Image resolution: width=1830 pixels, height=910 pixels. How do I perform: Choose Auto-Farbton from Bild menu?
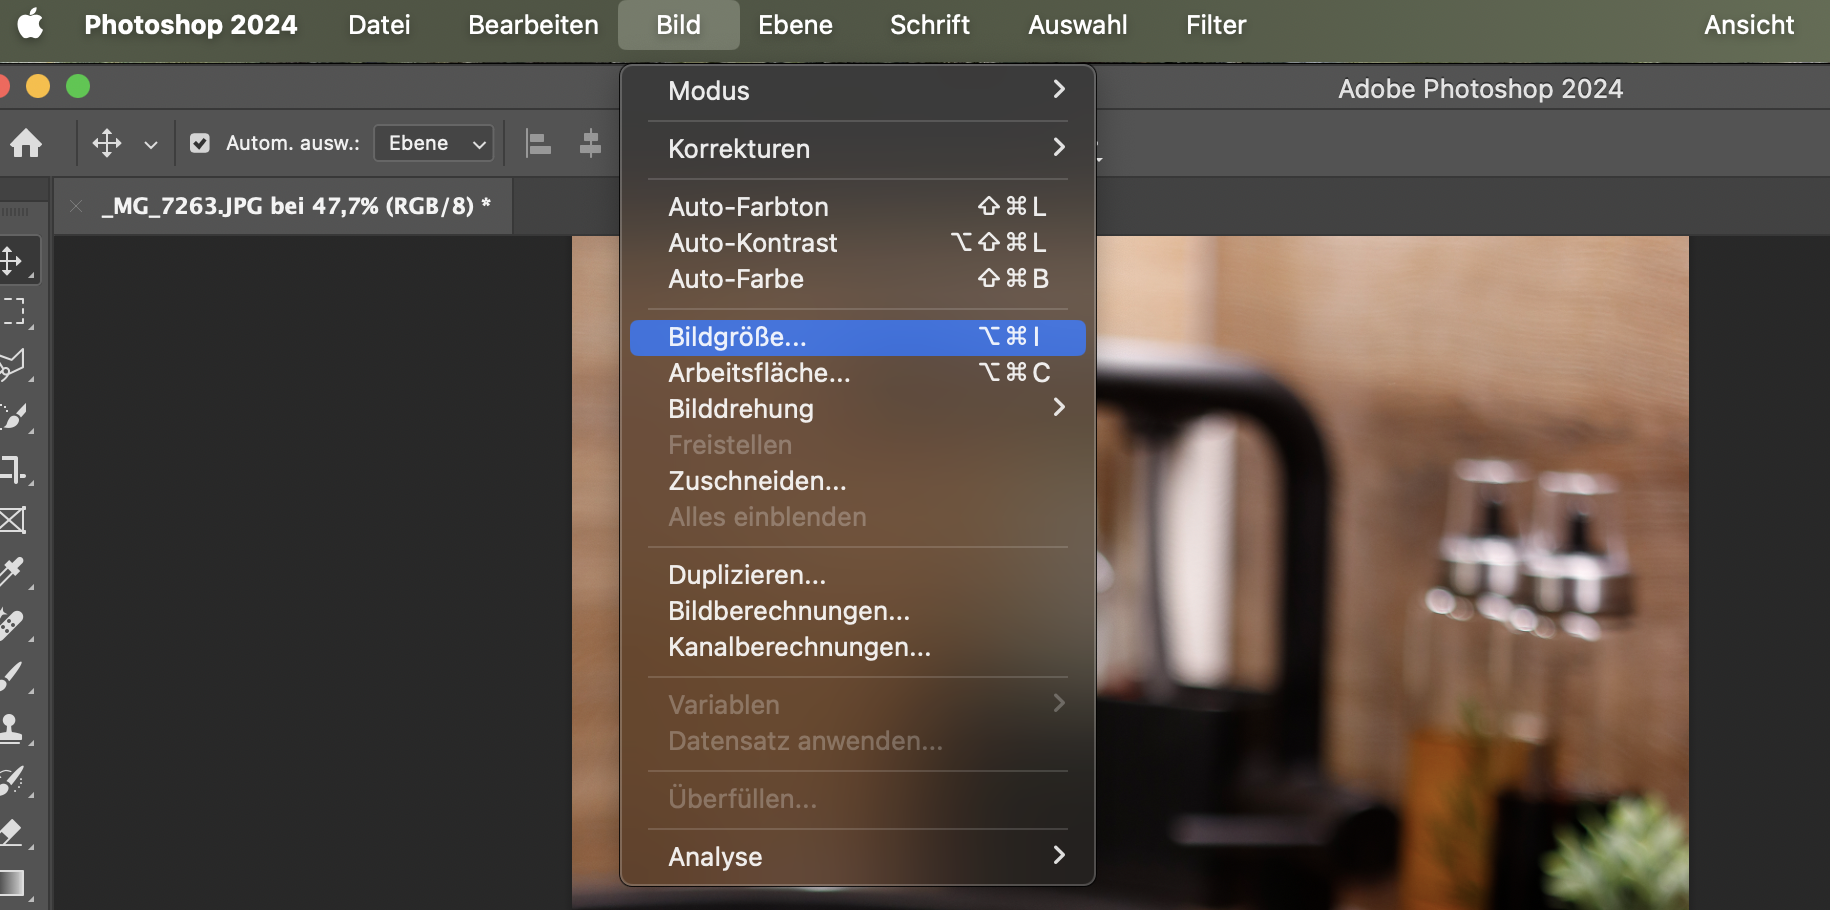pos(858,207)
